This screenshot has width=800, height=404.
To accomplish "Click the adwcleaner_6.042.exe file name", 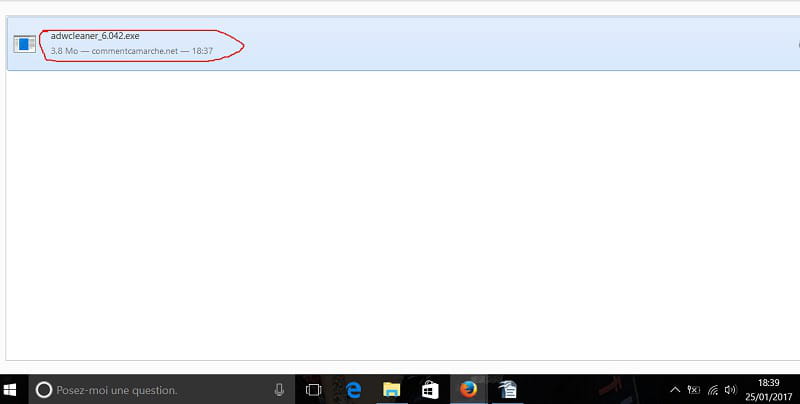I will (x=95, y=36).
